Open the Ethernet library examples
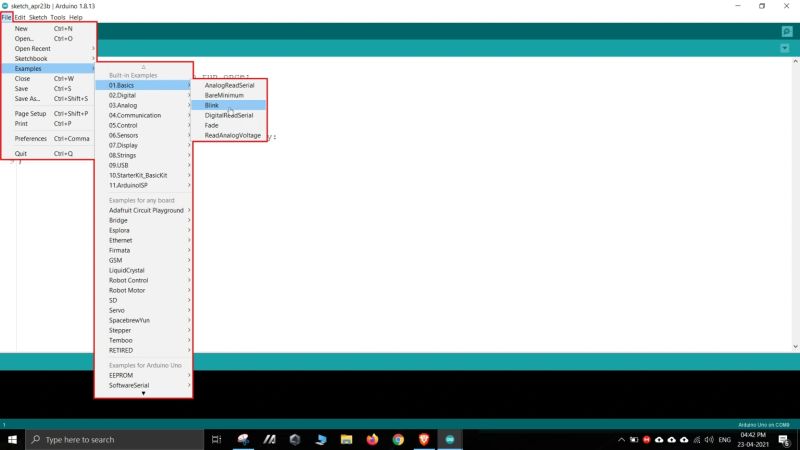Viewport: 800px width, 450px height. click(x=143, y=240)
